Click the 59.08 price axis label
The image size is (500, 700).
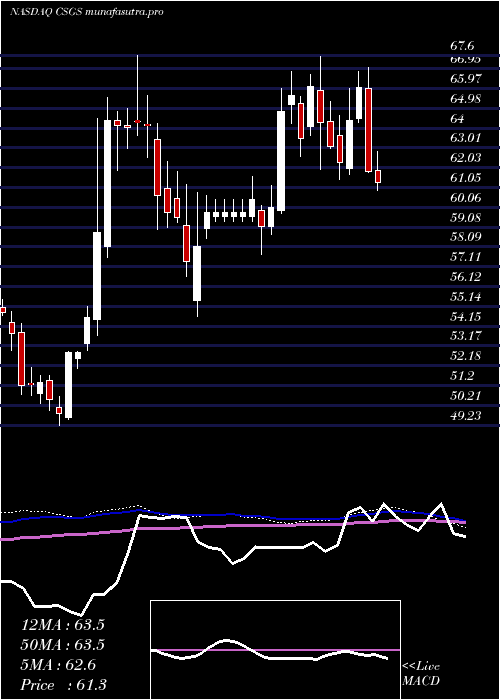pos(466,217)
